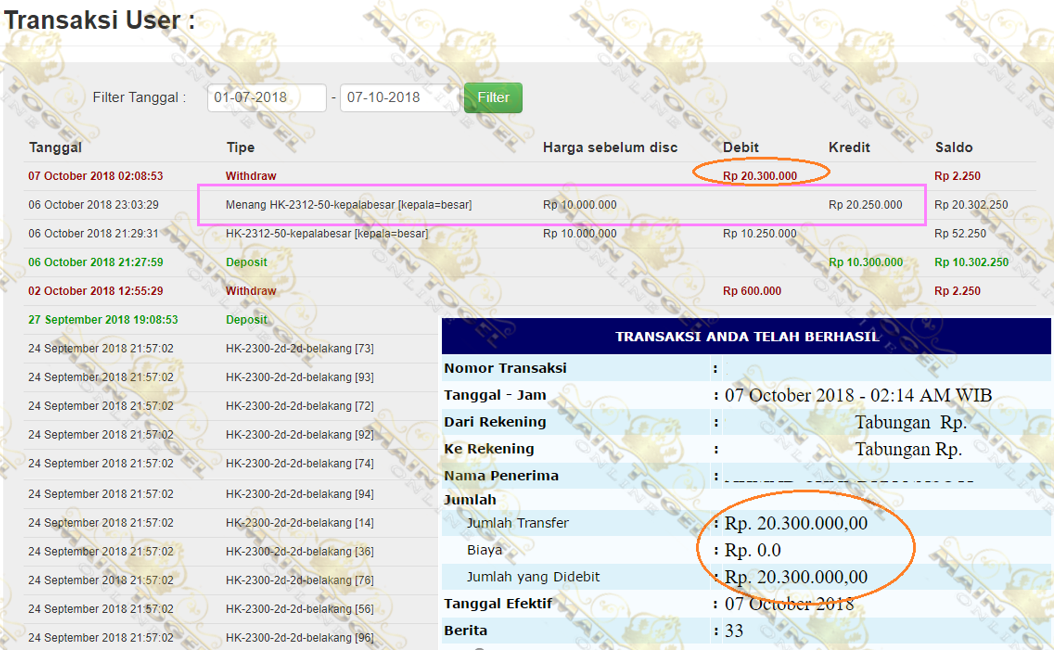Click the Harga sebelum disc column header
This screenshot has width=1054, height=650.
[x=610, y=147]
